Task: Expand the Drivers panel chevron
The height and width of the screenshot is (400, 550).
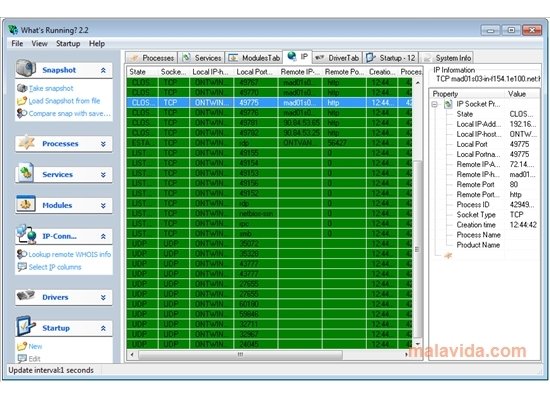Action: pyautogui.click(x=103, y=298)
